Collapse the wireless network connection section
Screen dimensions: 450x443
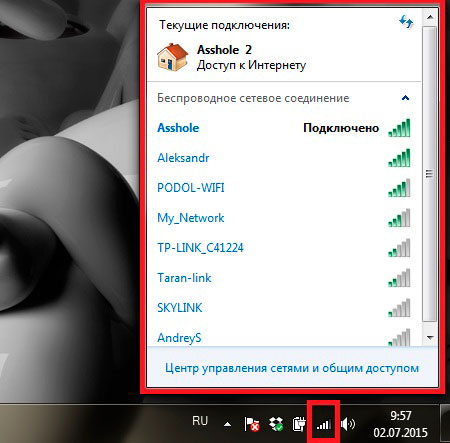pyautogui.click(x=405, y=98)
